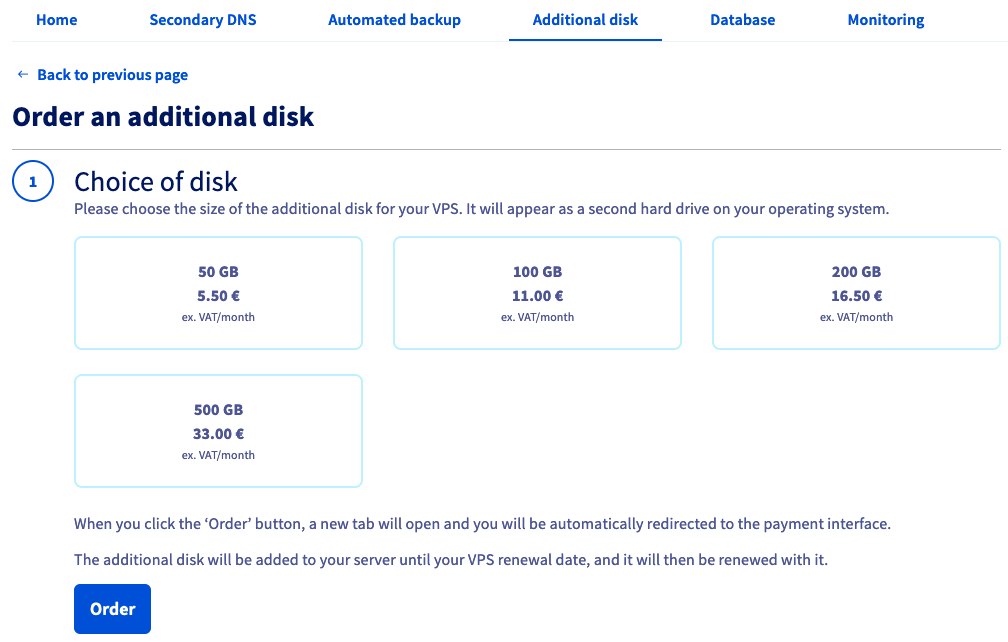Viewport: 1008px width, 642px height.
Task: Switch to the Secondary DNS tab
Action: [x=203, y=20]
